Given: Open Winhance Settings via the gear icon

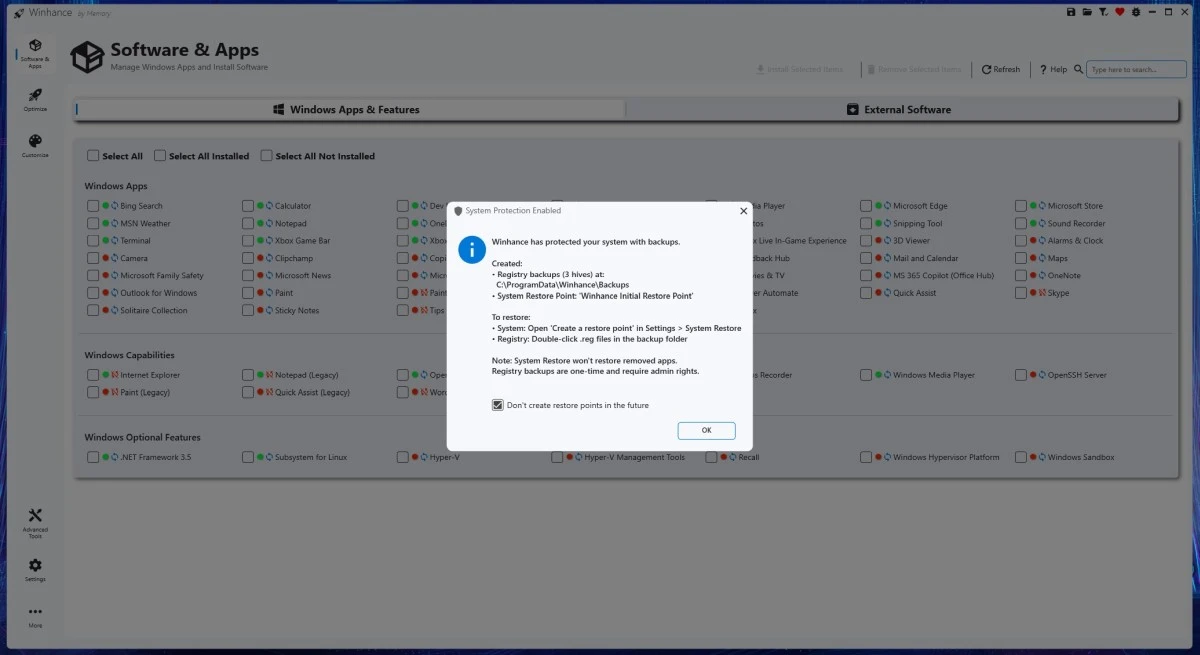Looking at the screenshot, I should coord(35,568).
